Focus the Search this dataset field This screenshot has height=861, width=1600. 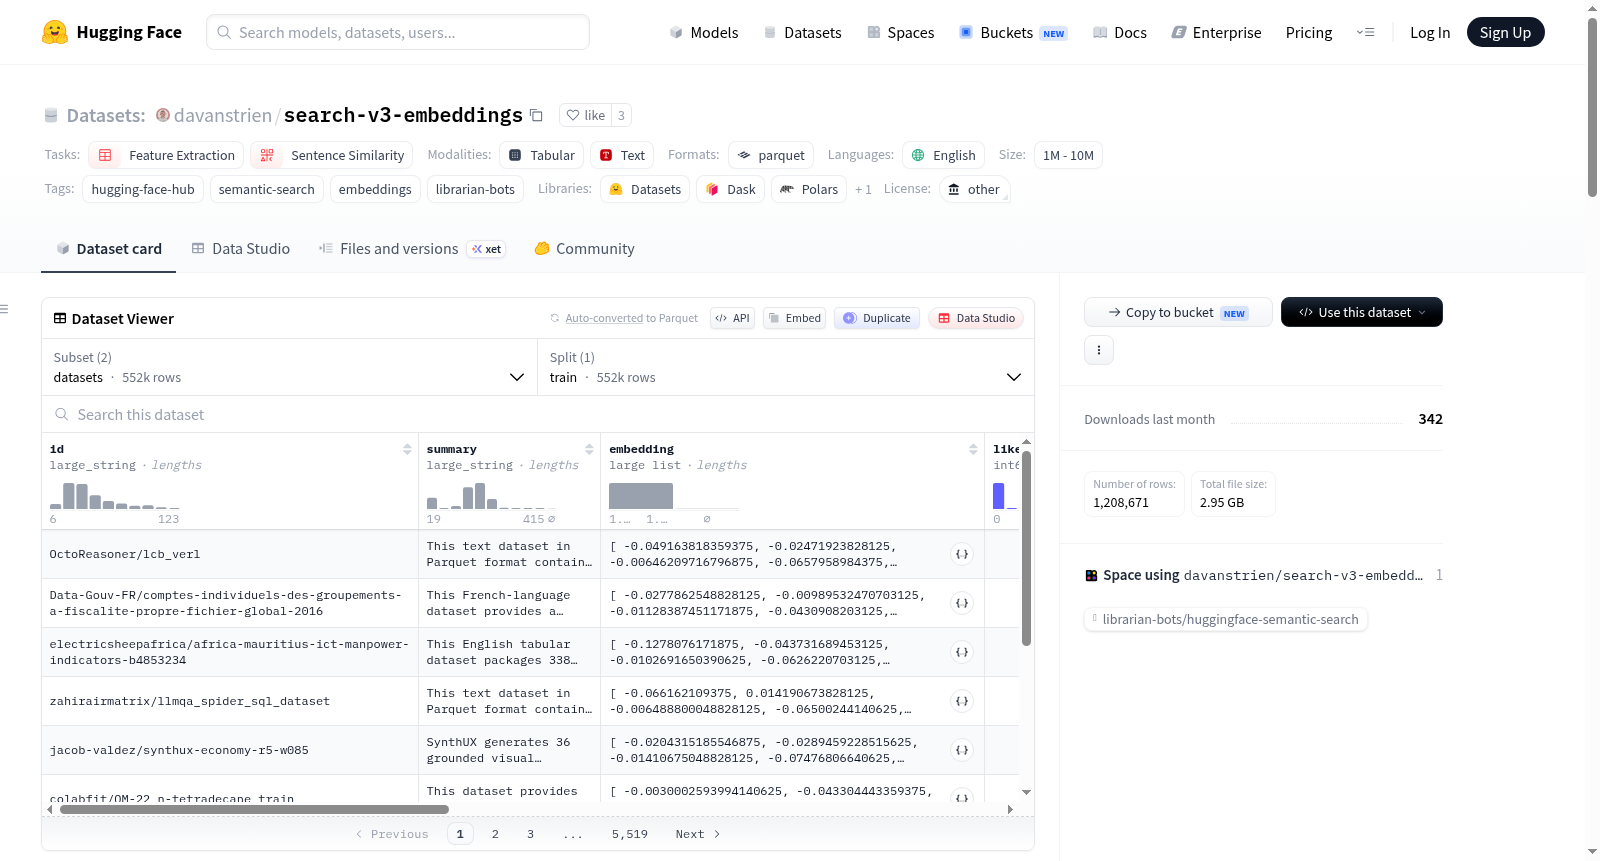pyautogui.click(x=538, y=414)
